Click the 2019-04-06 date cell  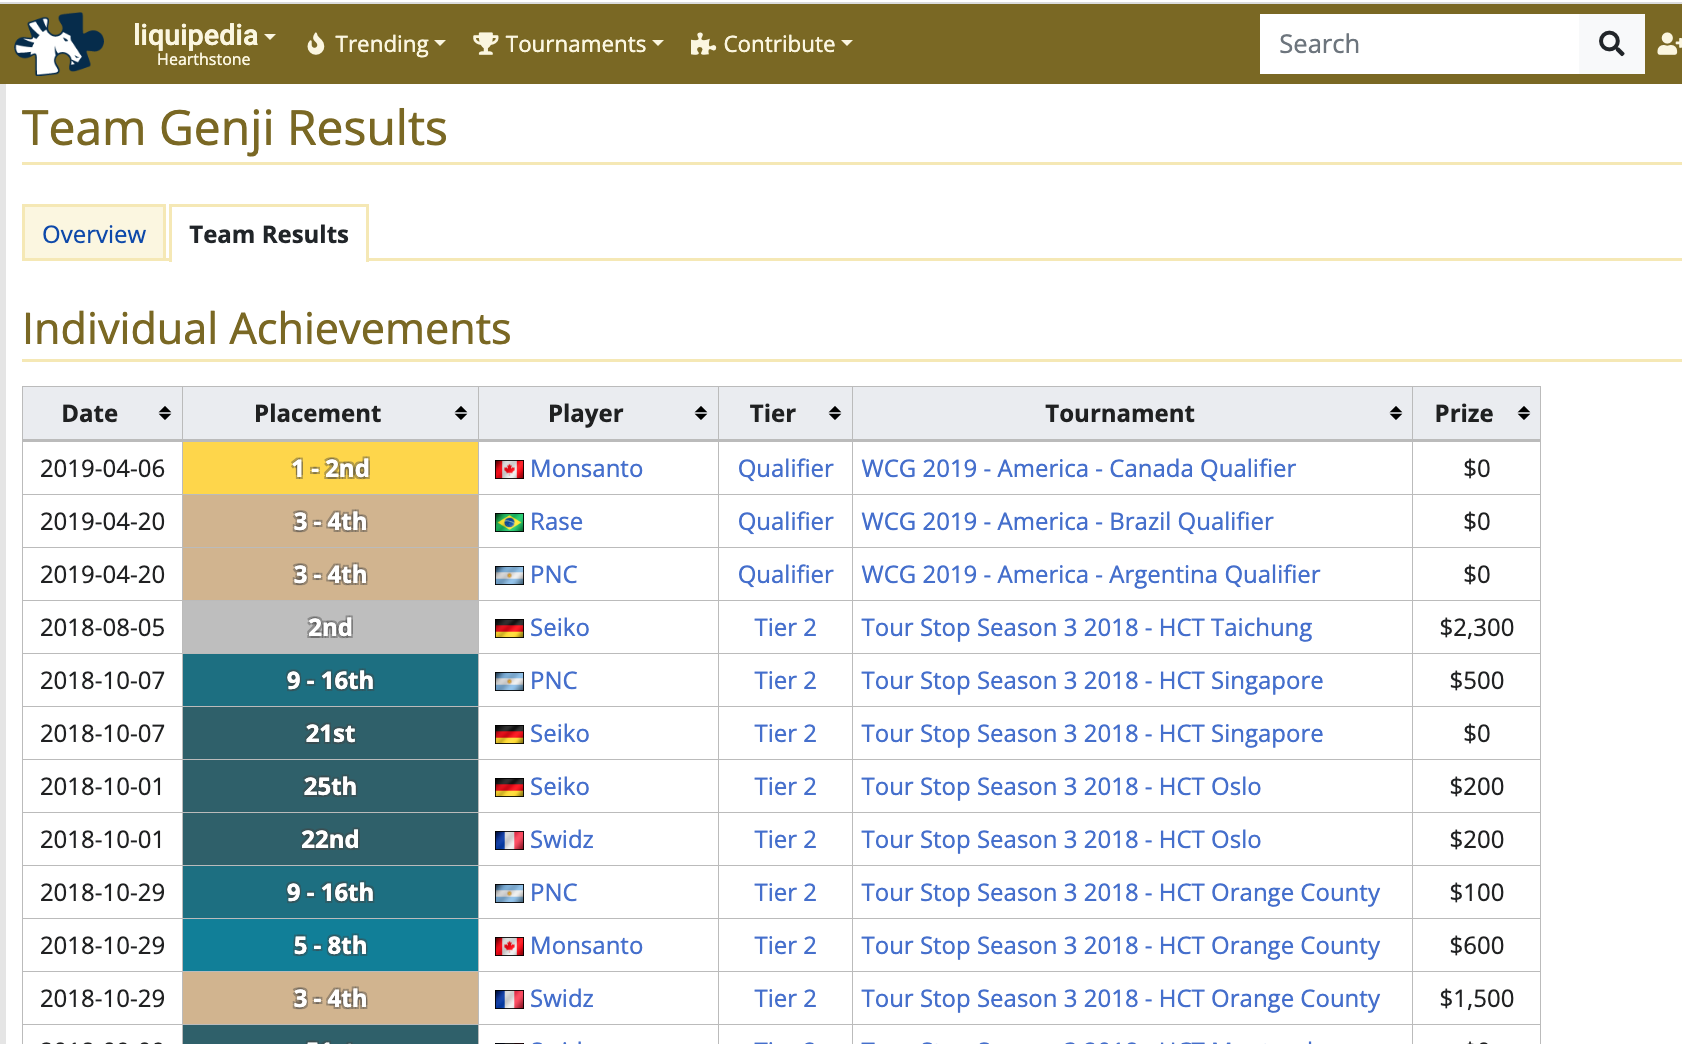coord(102,469)
